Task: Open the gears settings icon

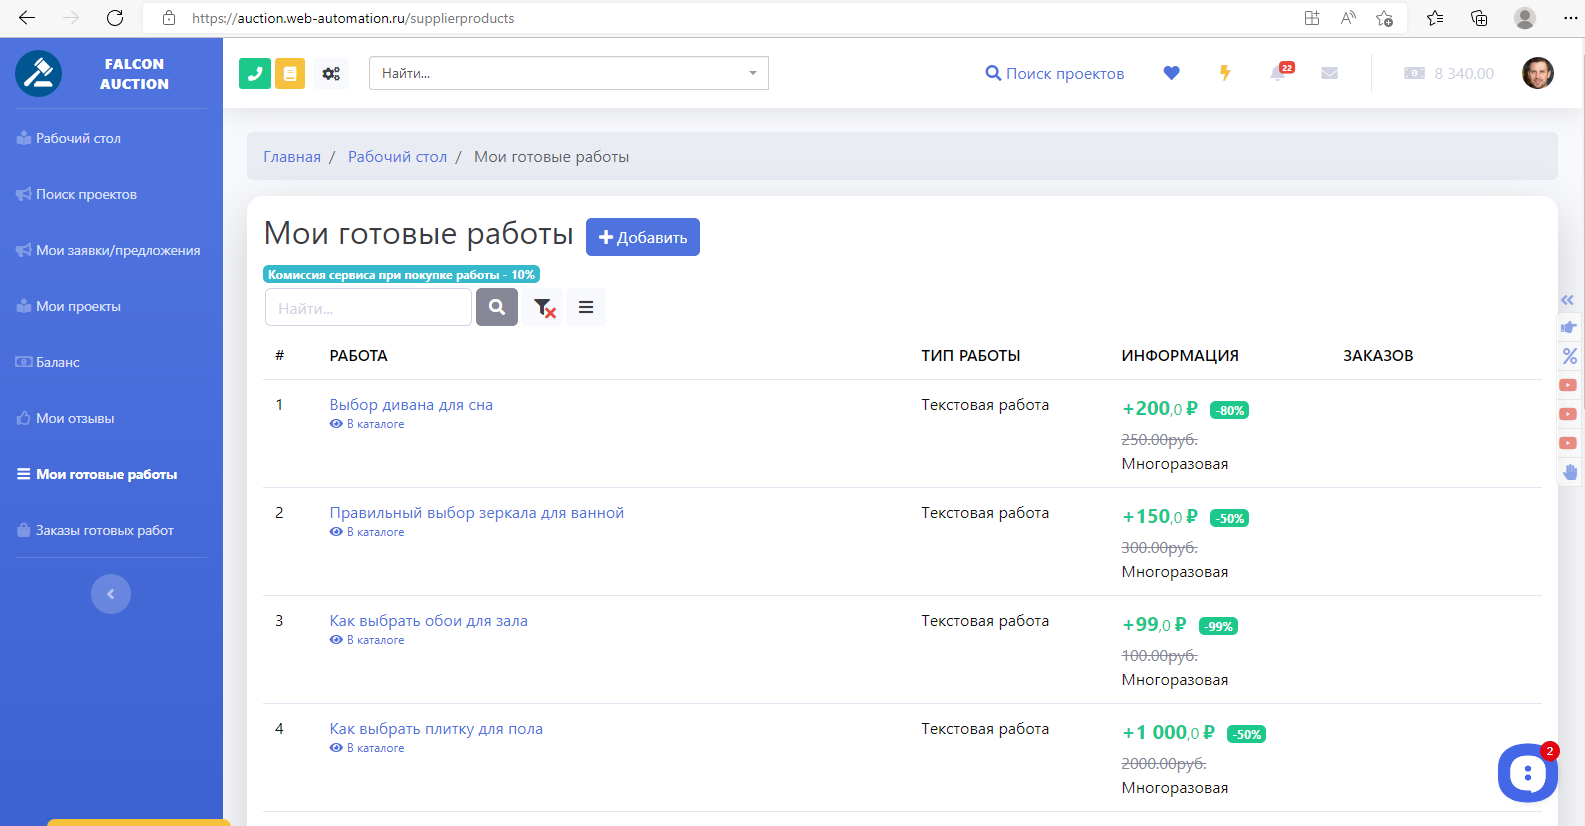Action: pyautogui.click(x=331, y=73)
